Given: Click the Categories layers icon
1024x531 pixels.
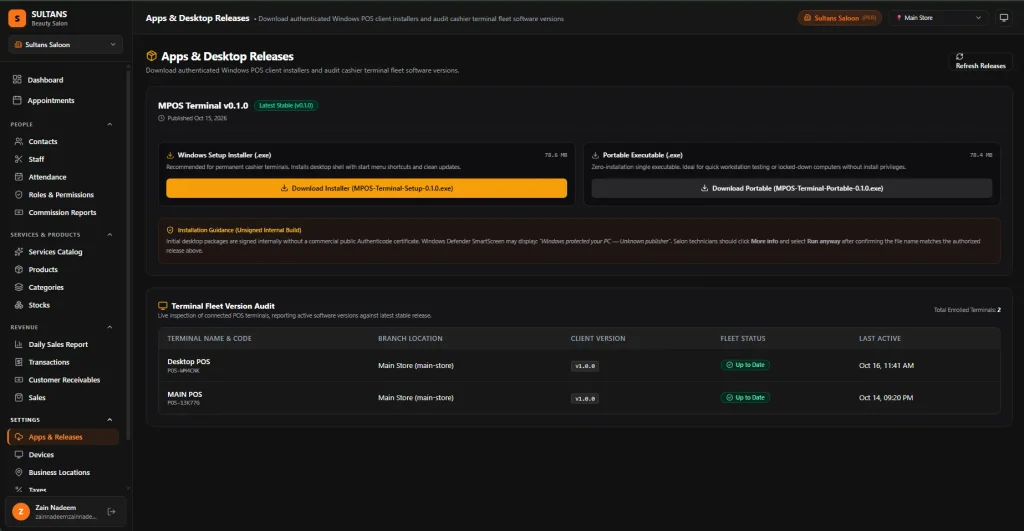Looking at the screenshot, I should [x=18, y=287].
